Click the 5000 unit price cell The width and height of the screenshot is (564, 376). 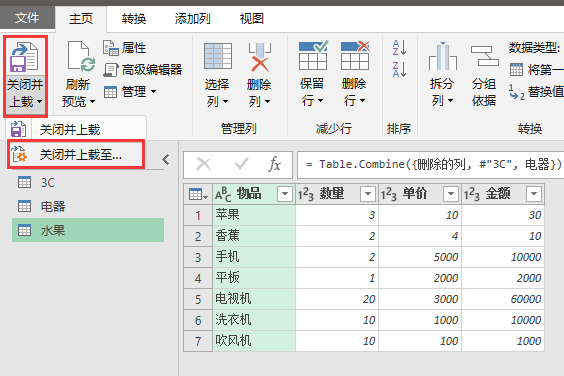(420, 257)
